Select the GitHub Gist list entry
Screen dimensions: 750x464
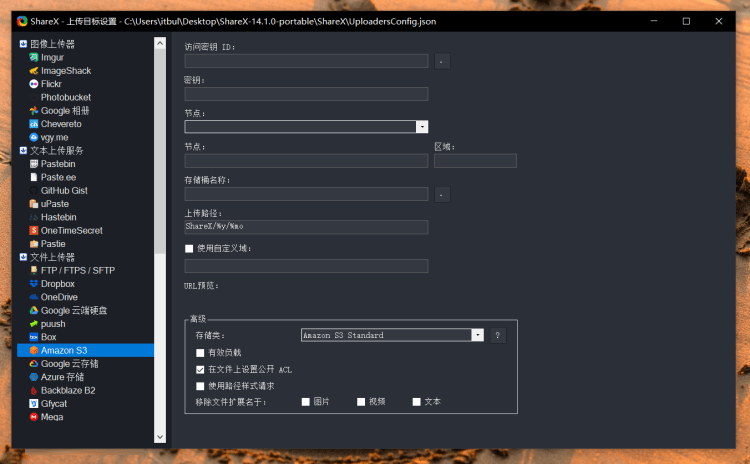tap(64, 190)
